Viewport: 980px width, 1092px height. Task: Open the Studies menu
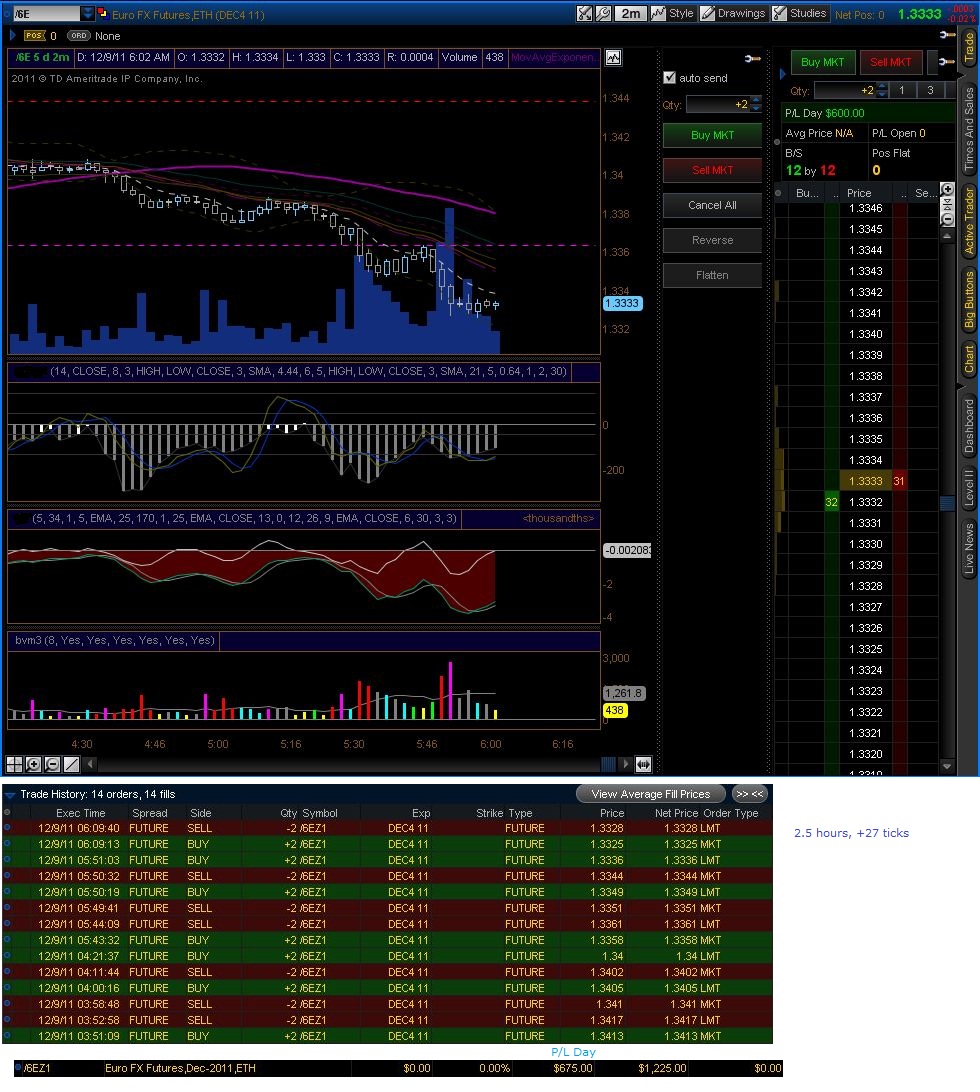click(x=800, y=13)
